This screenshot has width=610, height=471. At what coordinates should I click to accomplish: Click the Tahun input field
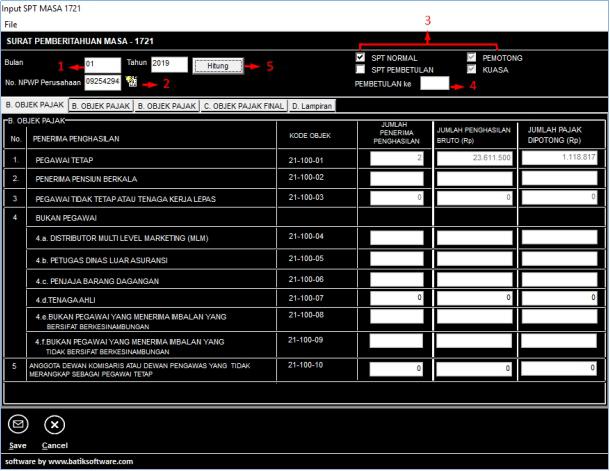pyautogui.click(x=169, y=64)
